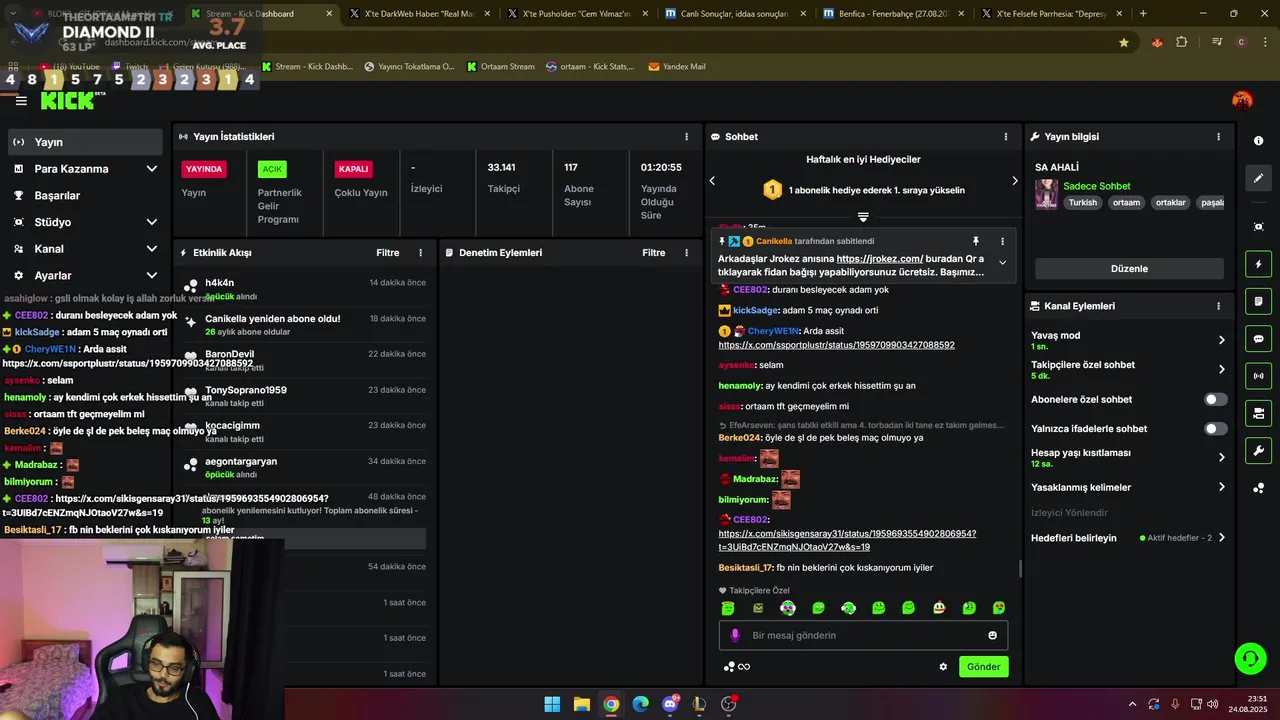This screenshot has height=720, width=1280.
Task: Open Hedefleri belirleyin arrow
Action: [x=1221, y=538]
